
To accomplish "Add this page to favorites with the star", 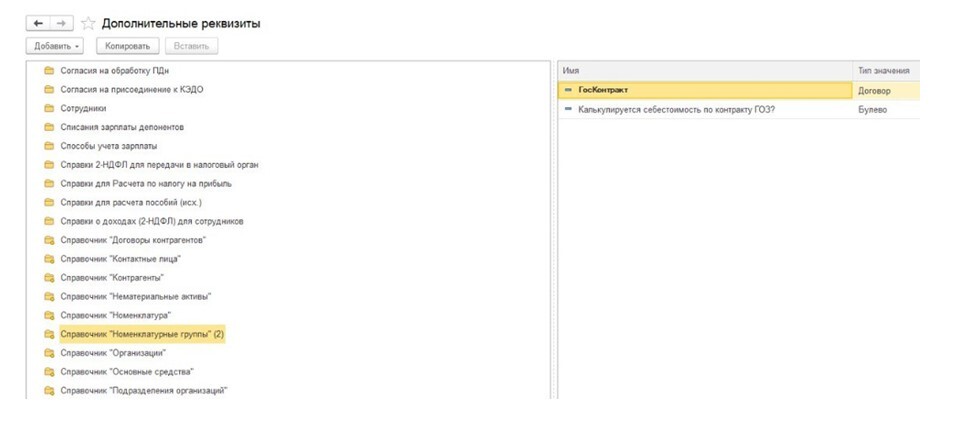I will pos(88,24).
